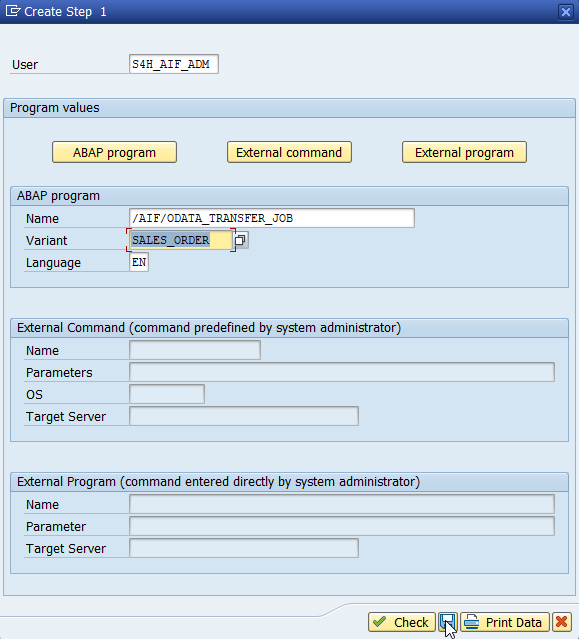The height and width of the screenshot is (639, 579).
Task: Click the User field S4H_AIF_ADM
Action: point(174,64)
